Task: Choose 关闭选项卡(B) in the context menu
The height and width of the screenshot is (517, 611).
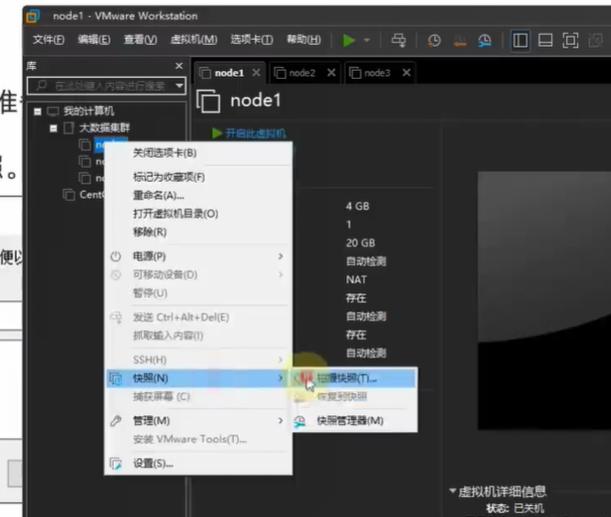Action: [198, 153]
